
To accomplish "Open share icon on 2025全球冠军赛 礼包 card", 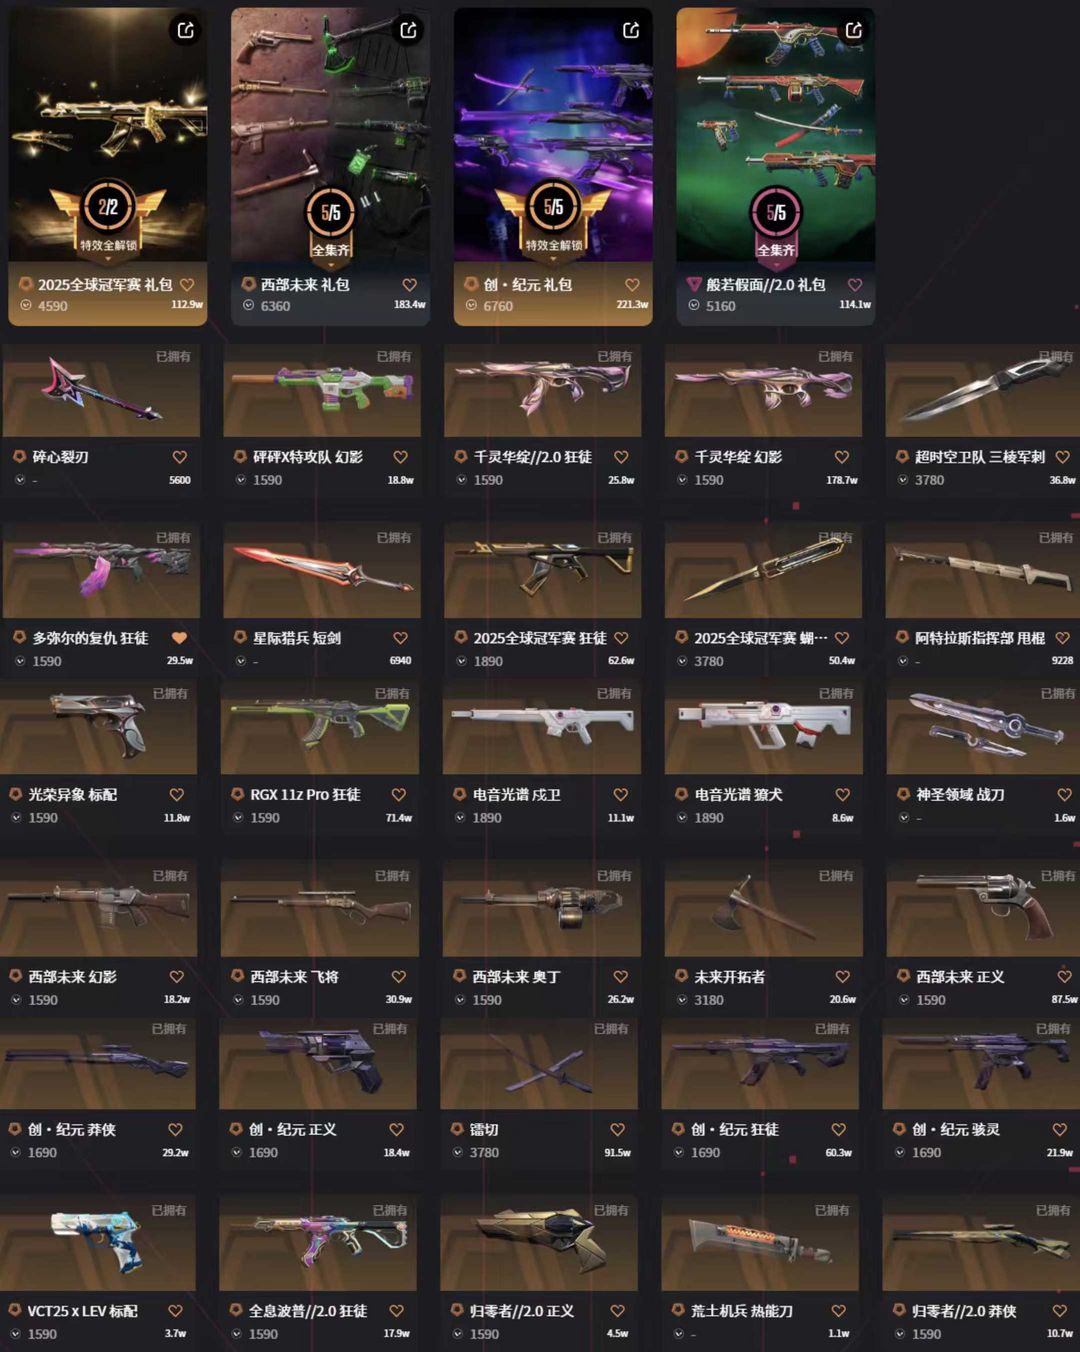I will coord(186,30).
